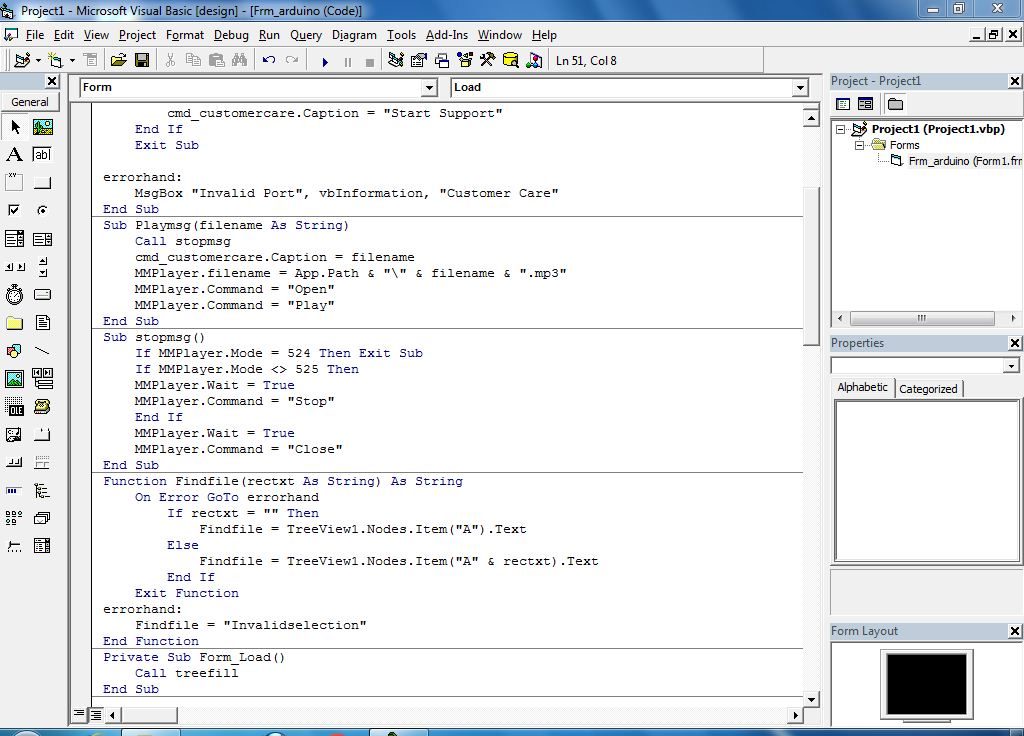Start running the project
This screenshot has width=1024, height=736.
click(325, 60)
